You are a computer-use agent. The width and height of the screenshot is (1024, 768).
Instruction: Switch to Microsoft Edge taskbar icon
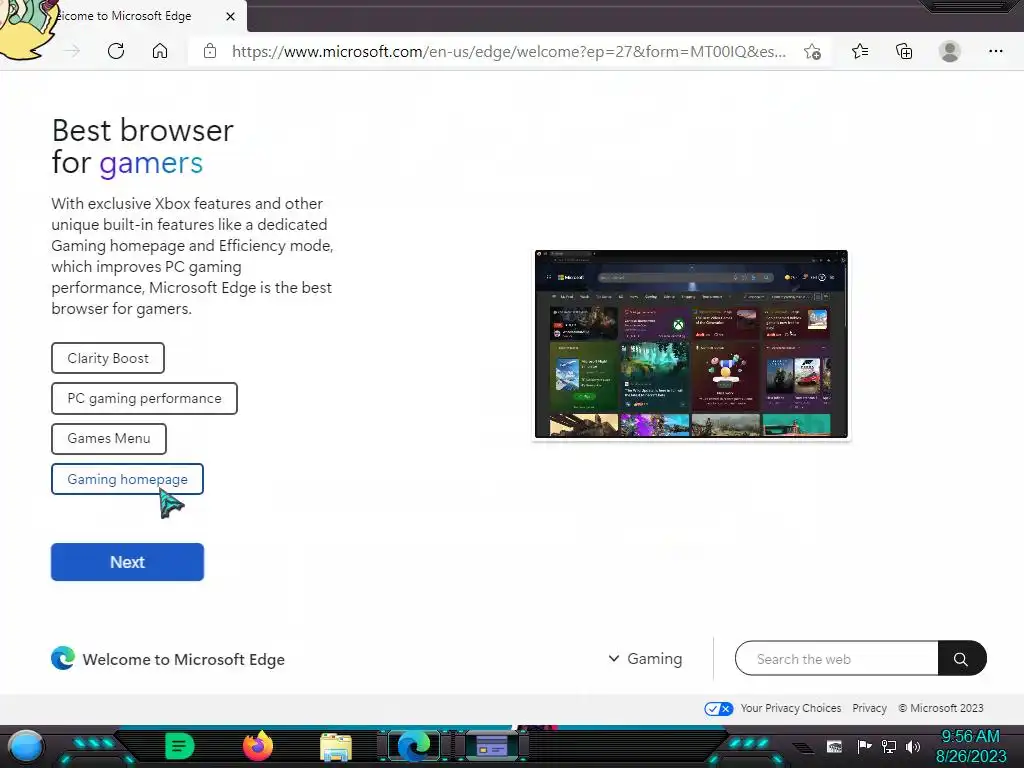coord(415,746)
